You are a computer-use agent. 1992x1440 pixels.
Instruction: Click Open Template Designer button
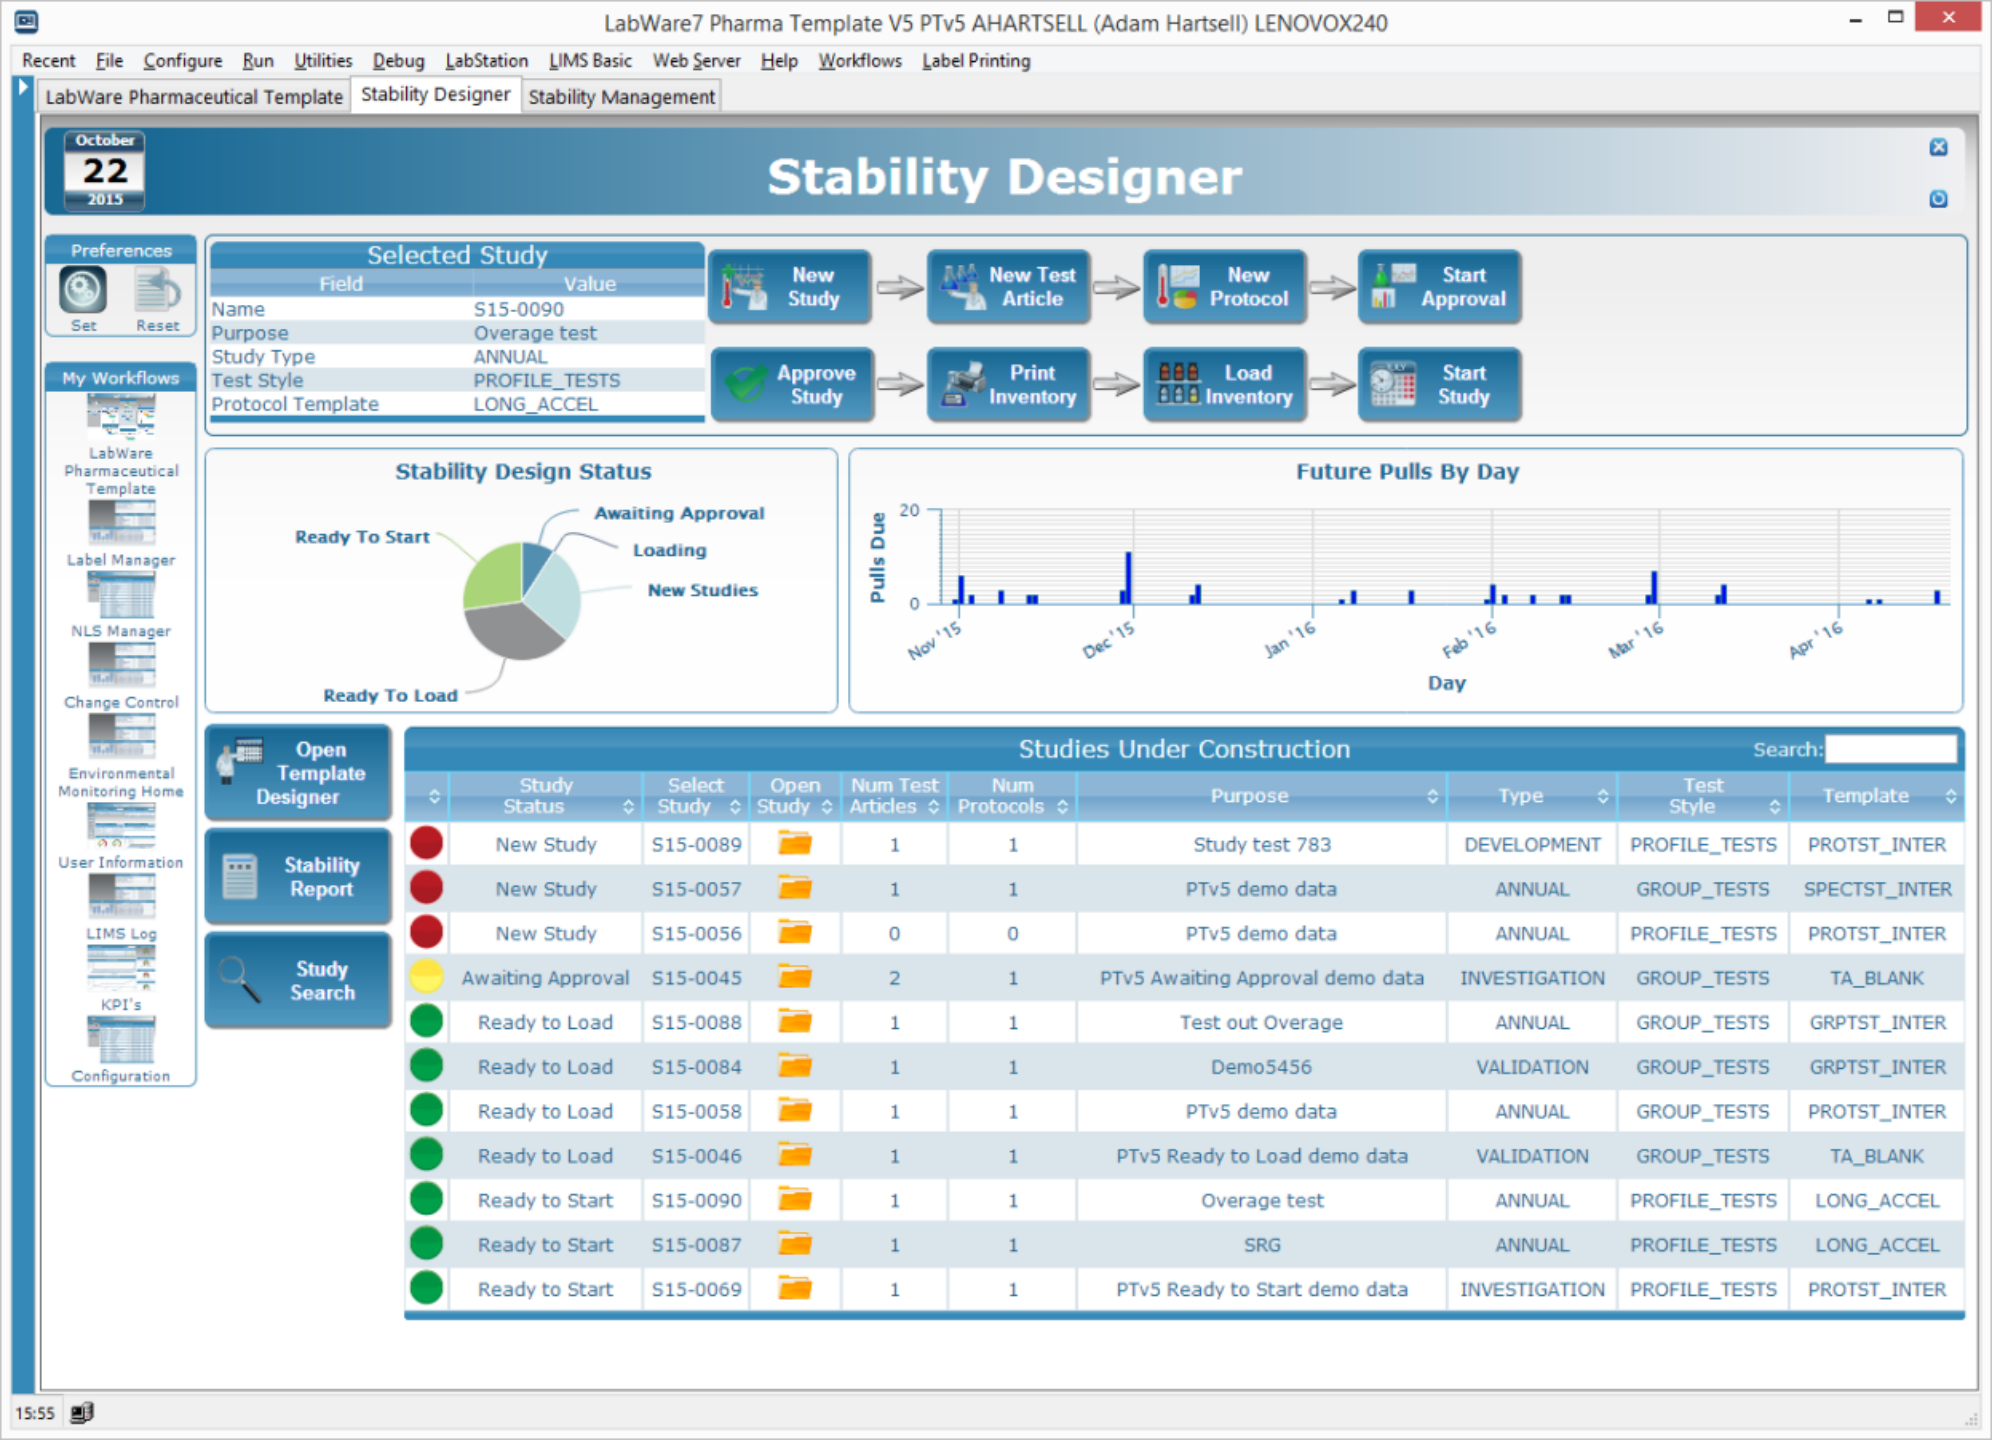pyautogui.click(x=298, y=773)
